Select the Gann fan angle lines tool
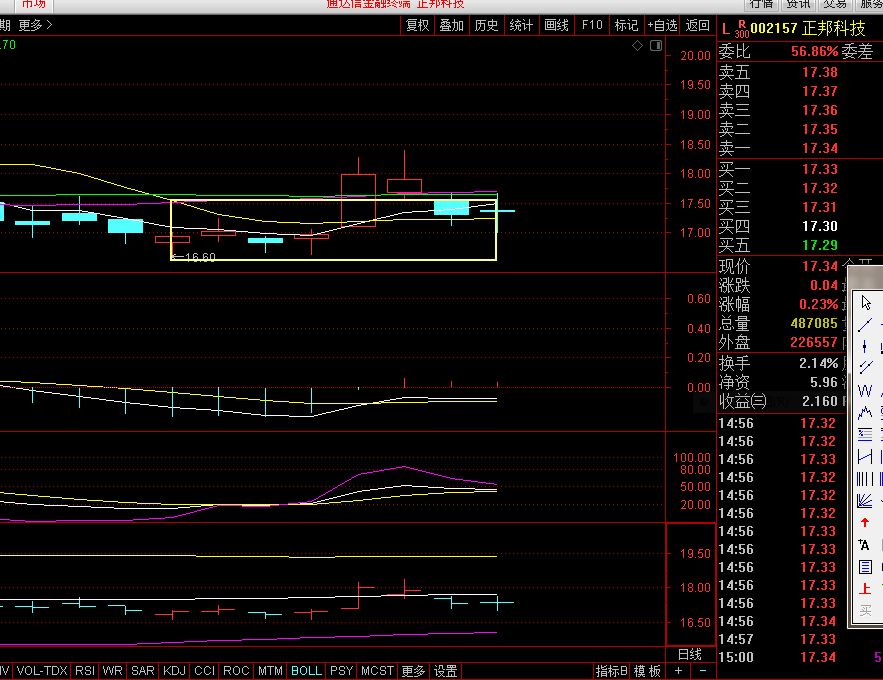Image resolution: width=883 pixels, height=680 pixels. tap(865, 500)
